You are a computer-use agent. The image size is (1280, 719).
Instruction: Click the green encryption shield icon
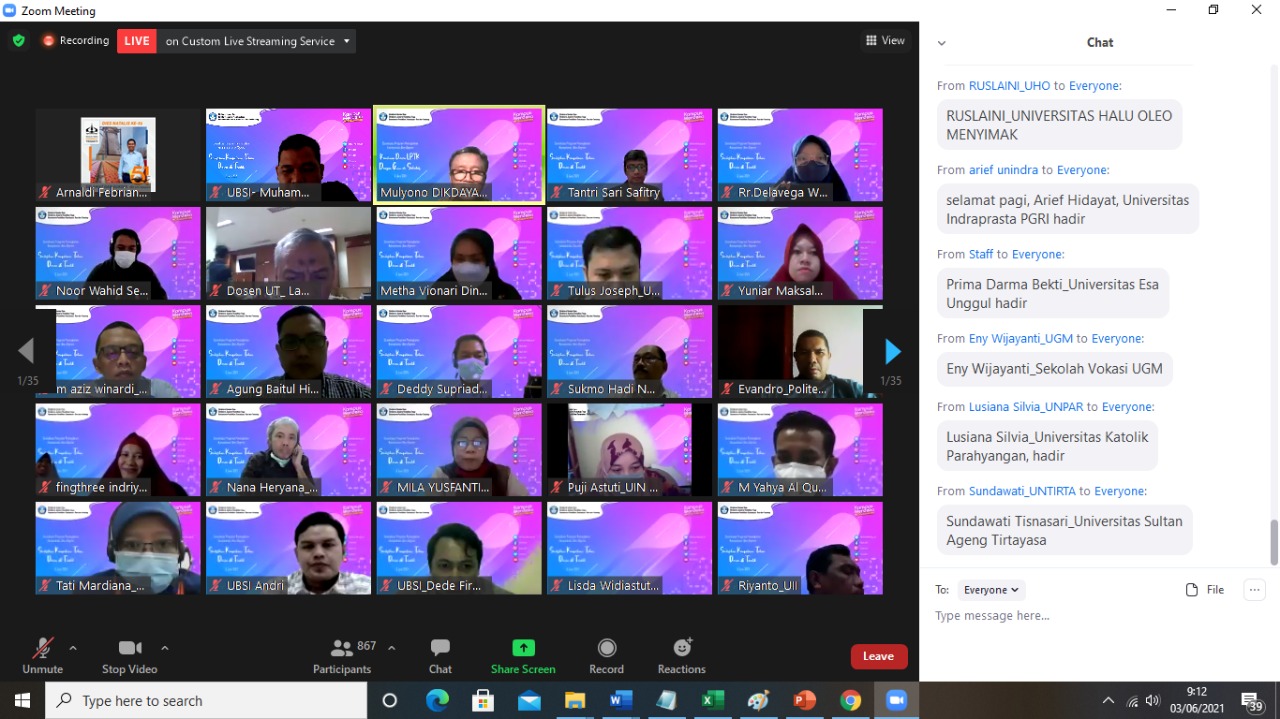point(18,41)
